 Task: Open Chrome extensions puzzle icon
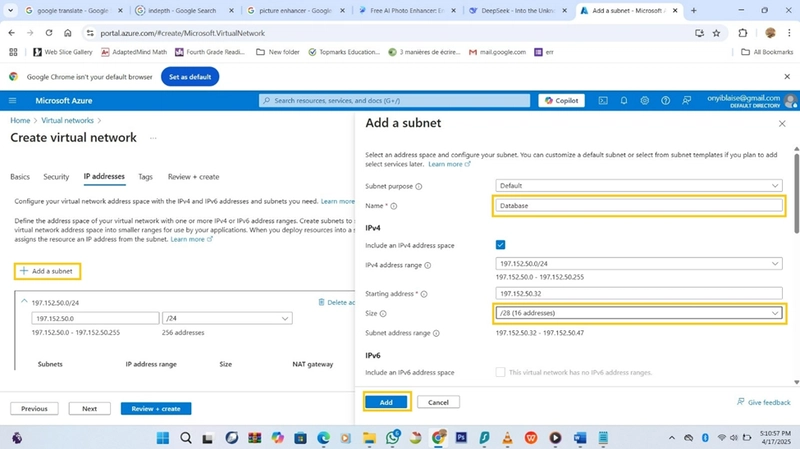743,33
